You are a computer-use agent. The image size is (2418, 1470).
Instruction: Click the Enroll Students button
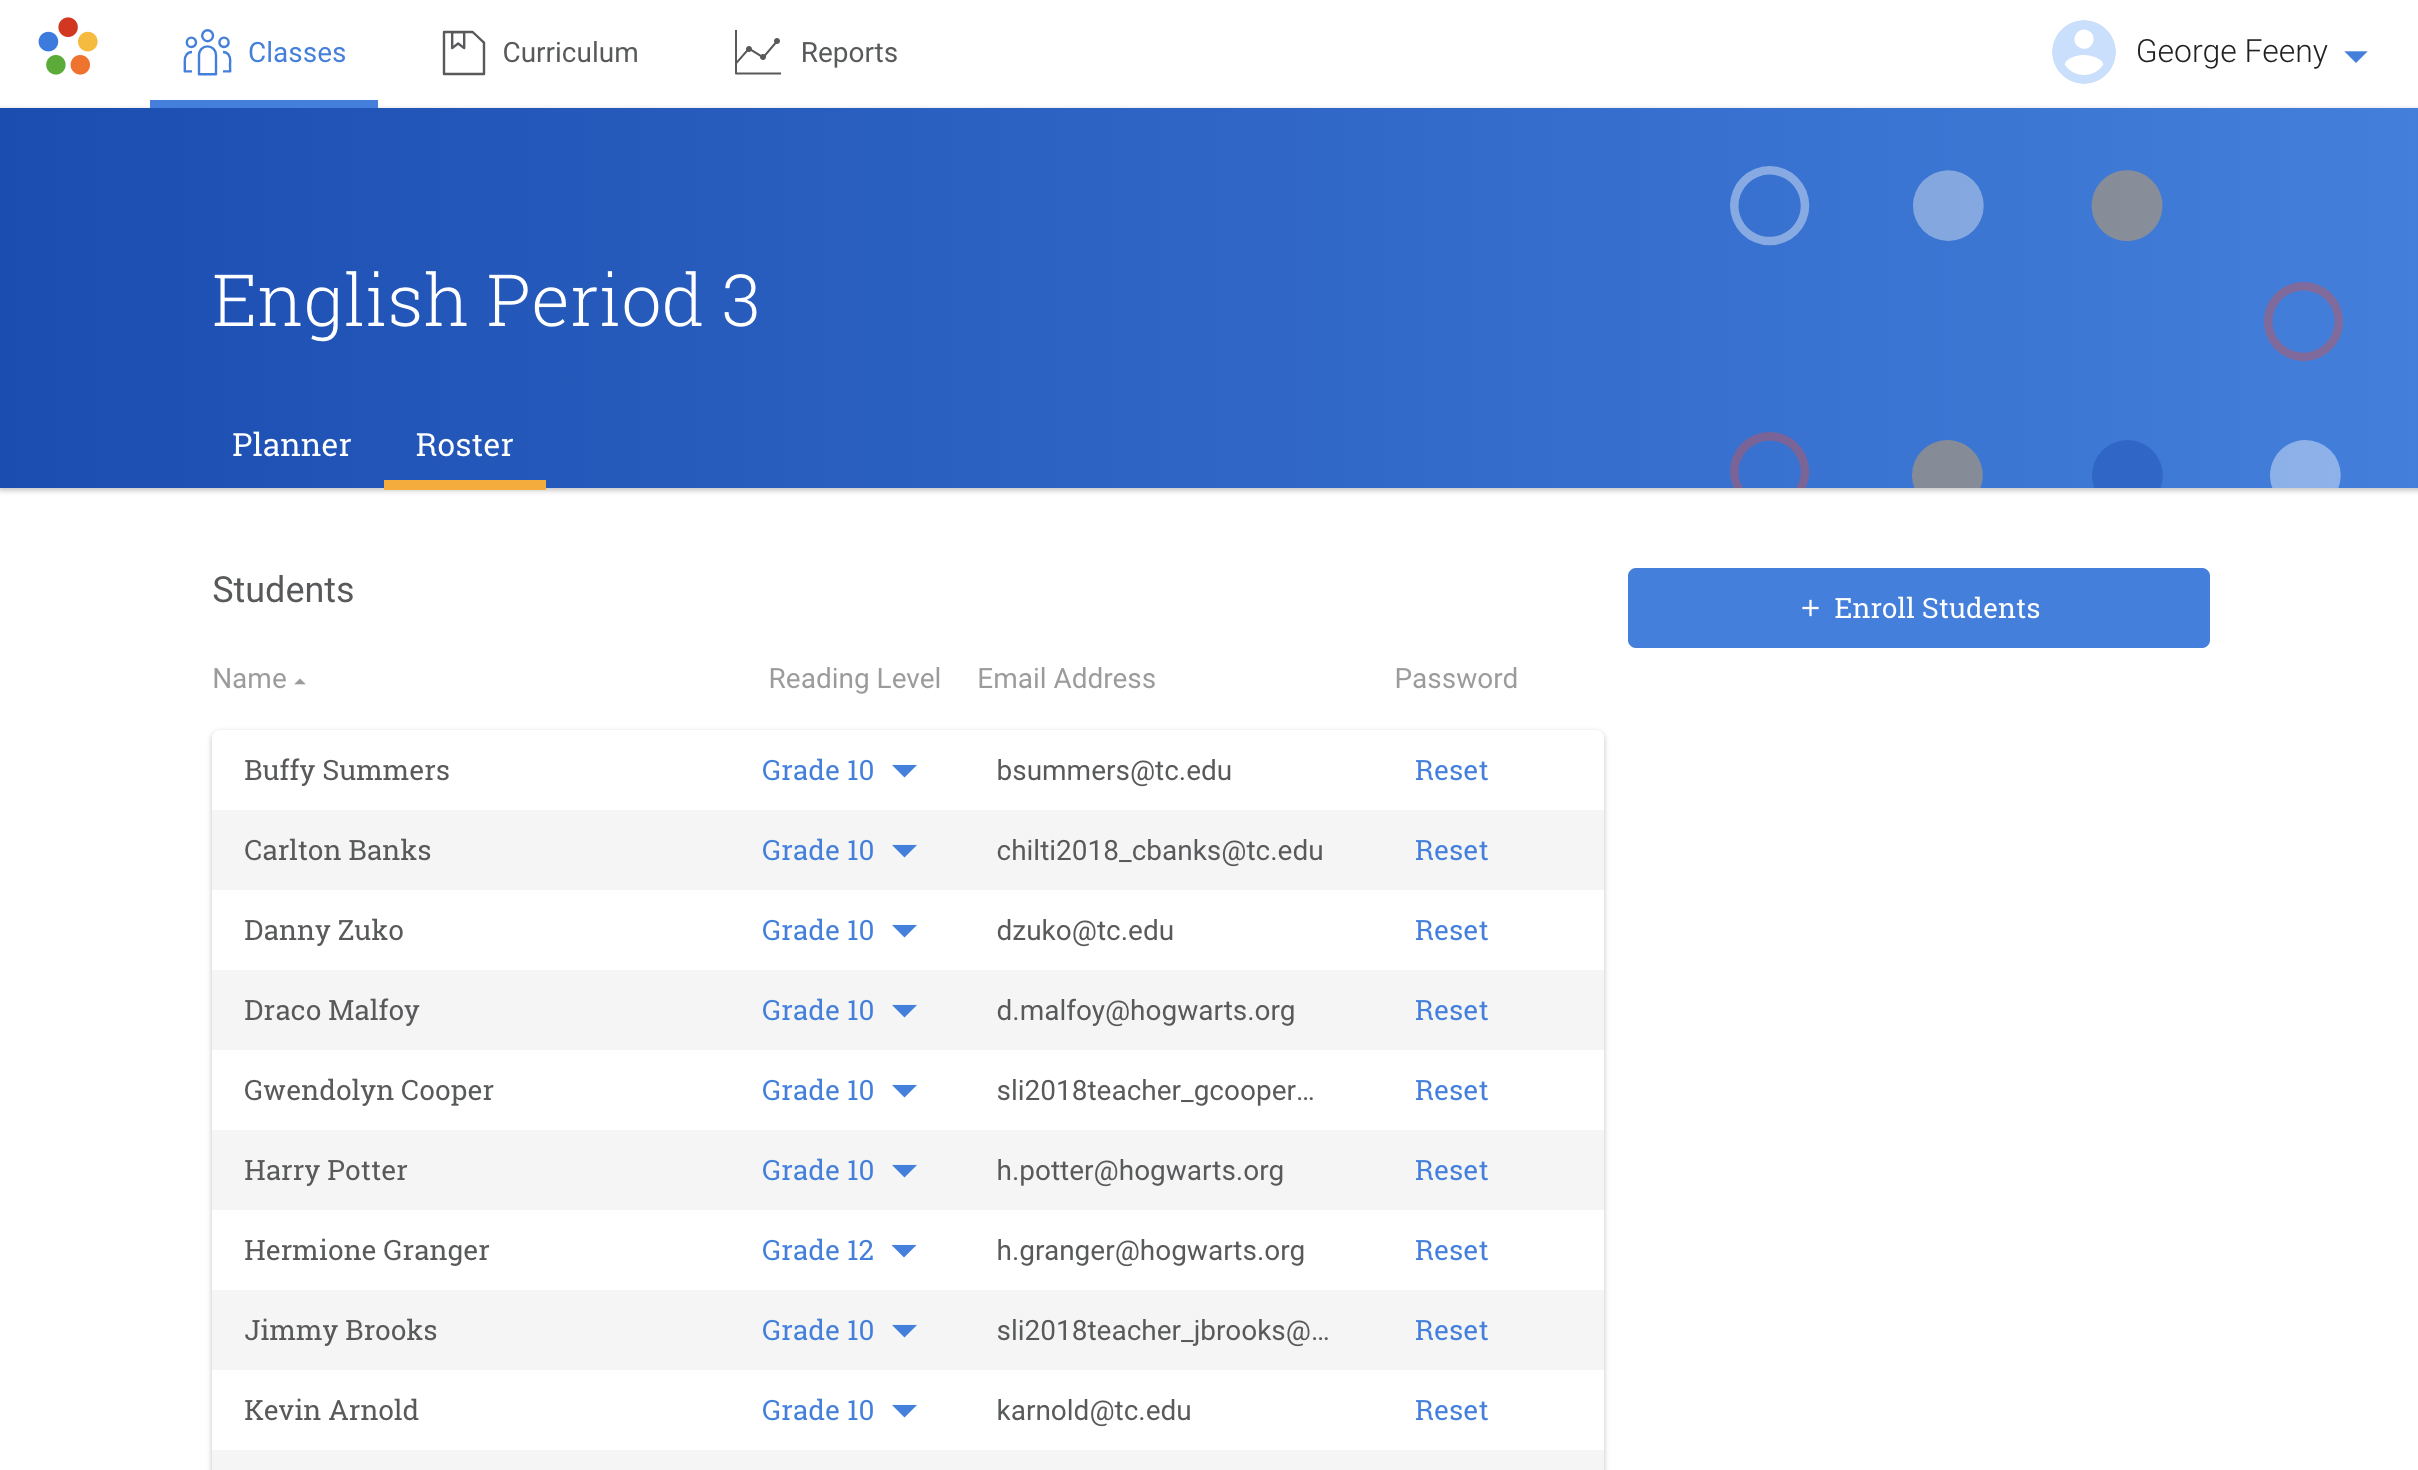tap(1918, 608)
